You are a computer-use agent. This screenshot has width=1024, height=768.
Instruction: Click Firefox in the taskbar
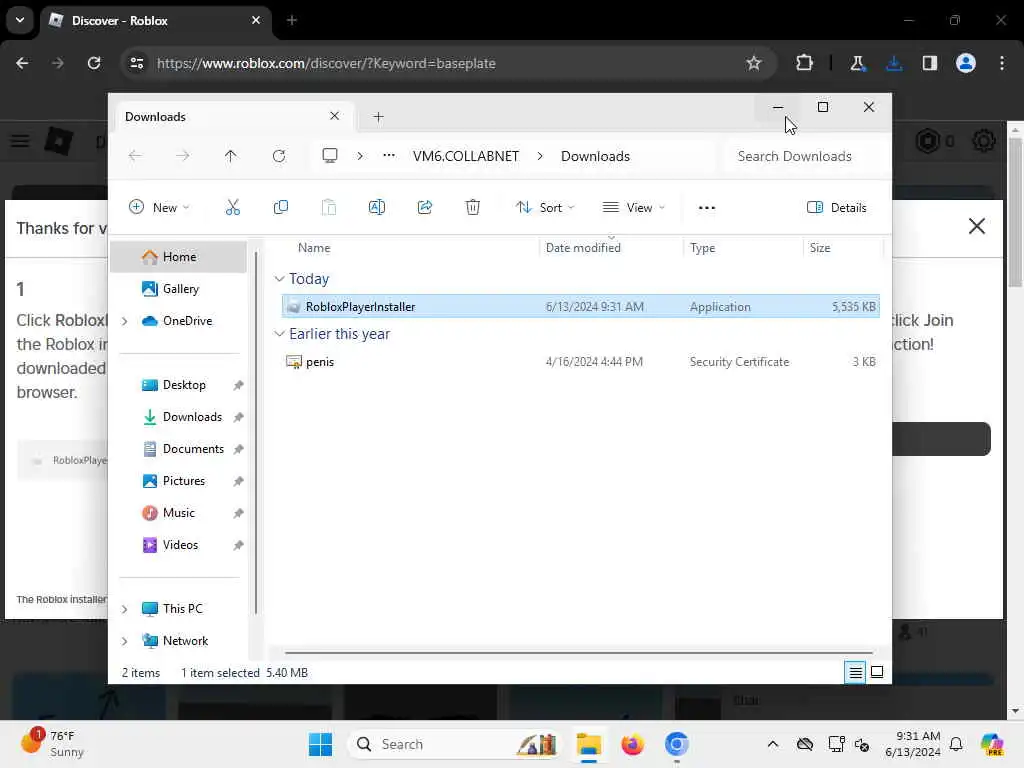pos(632,744)
